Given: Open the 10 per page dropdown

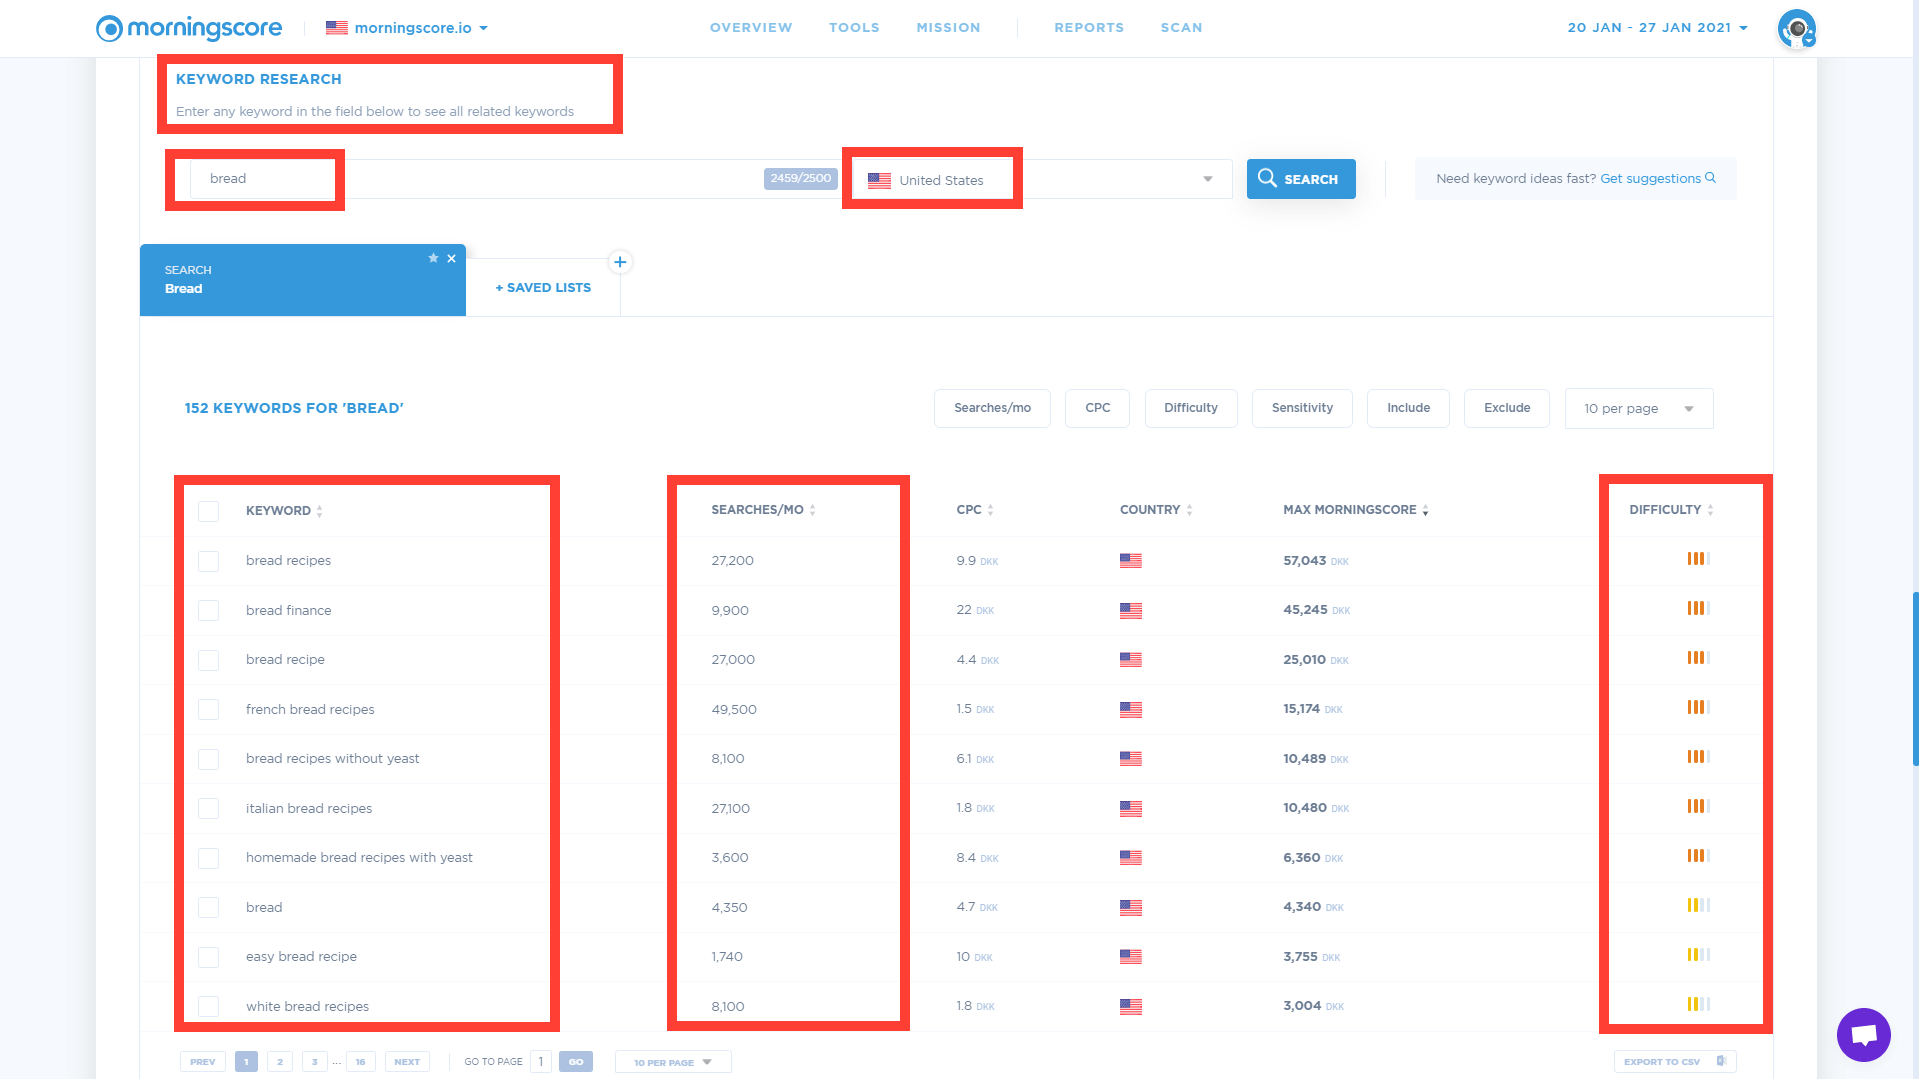Looking at the screenshot, I should 1638,408.
